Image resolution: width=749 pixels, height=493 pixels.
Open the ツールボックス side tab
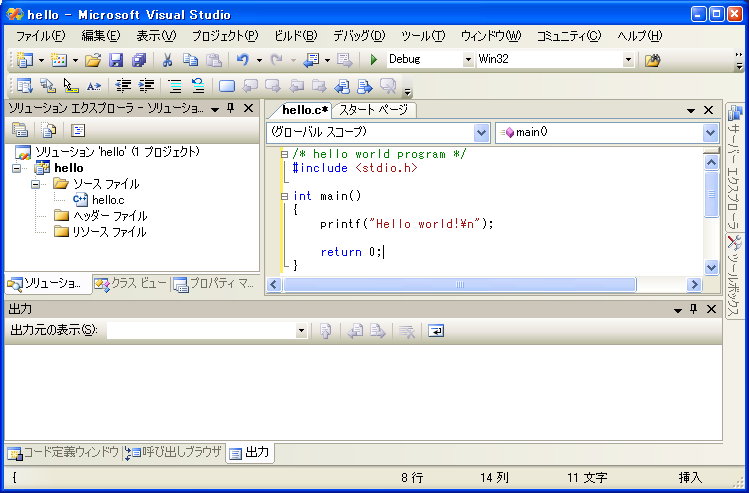(x=734, y=276)
